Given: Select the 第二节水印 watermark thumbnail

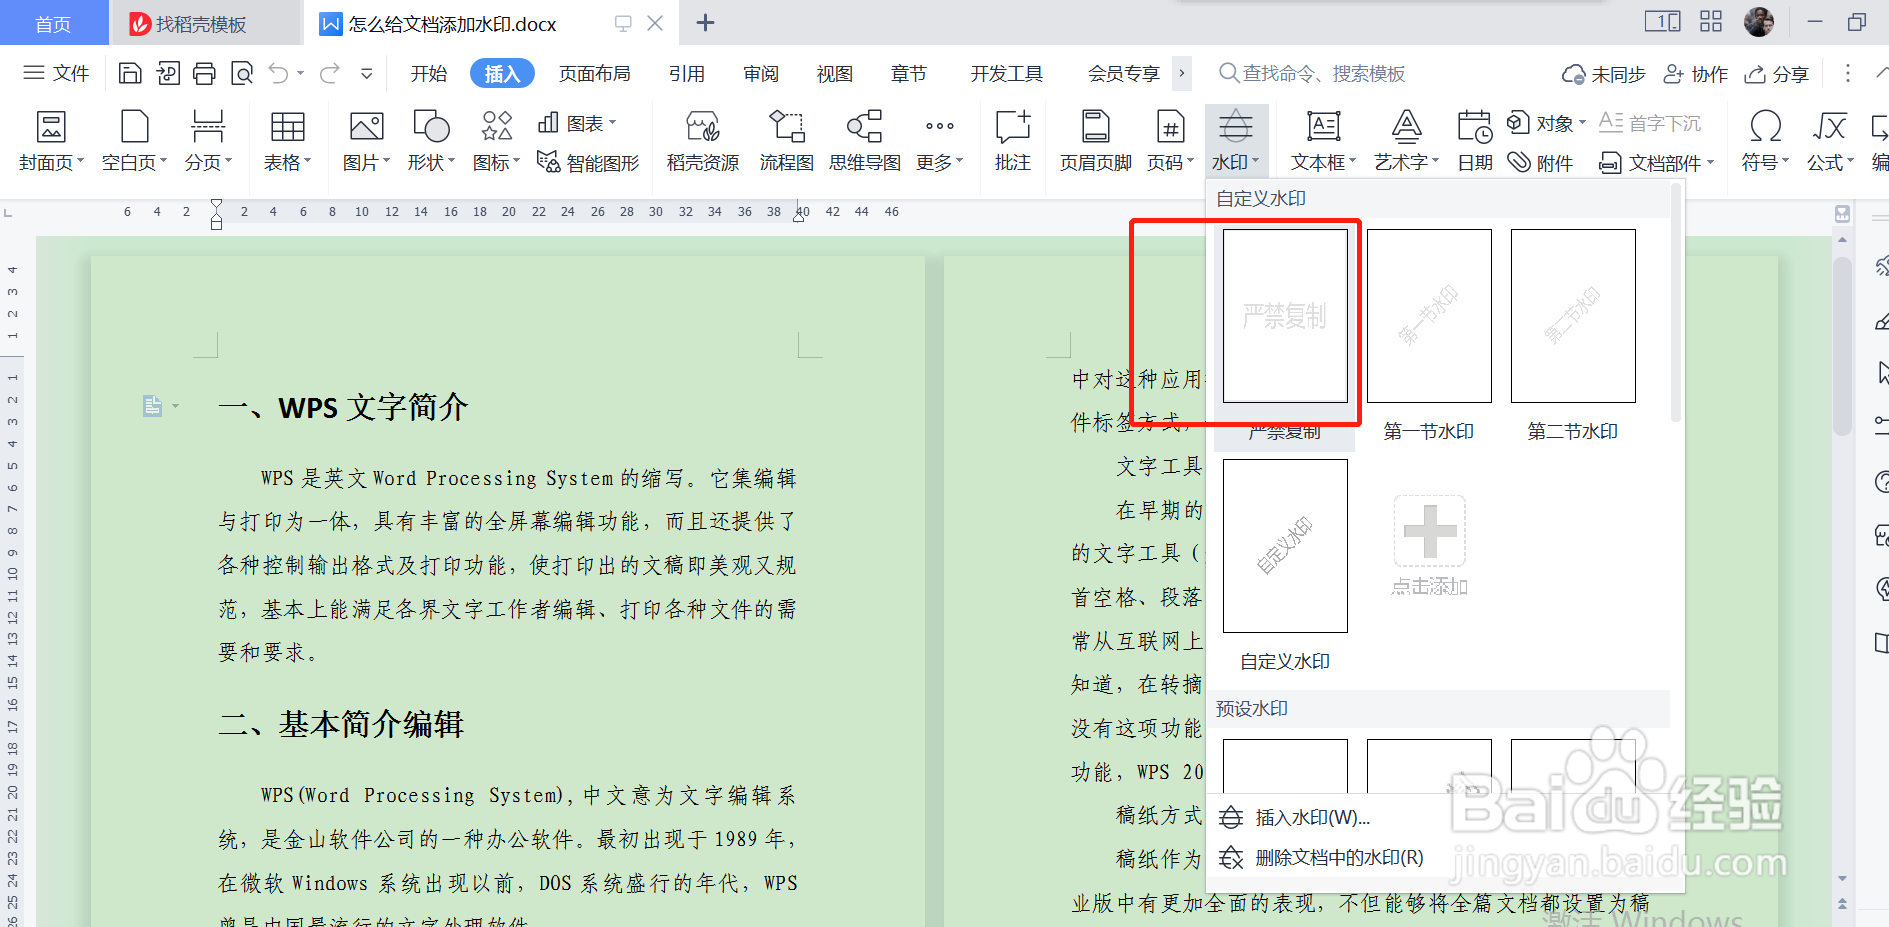Looking at the screenshot, I should pyautogui.click(x=1573, y=316).
